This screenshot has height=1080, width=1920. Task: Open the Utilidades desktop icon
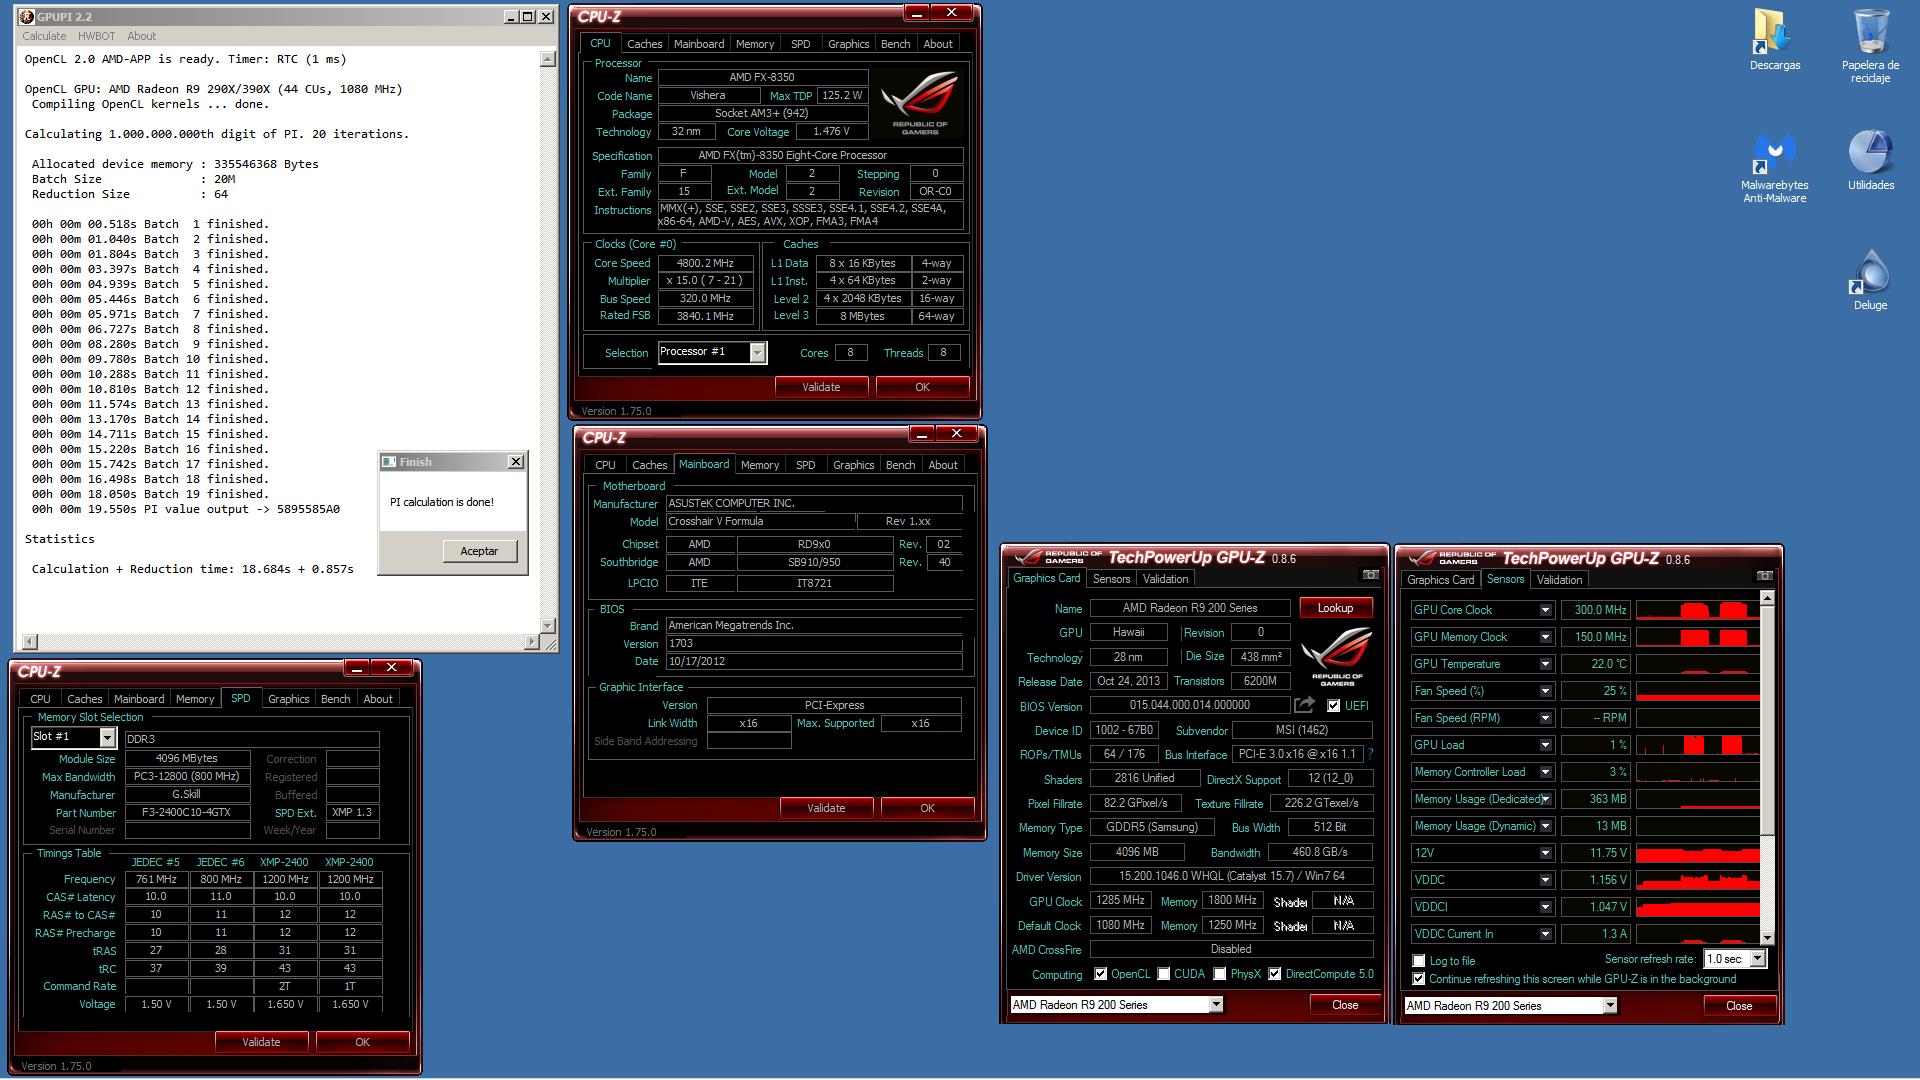(1870, 160)
